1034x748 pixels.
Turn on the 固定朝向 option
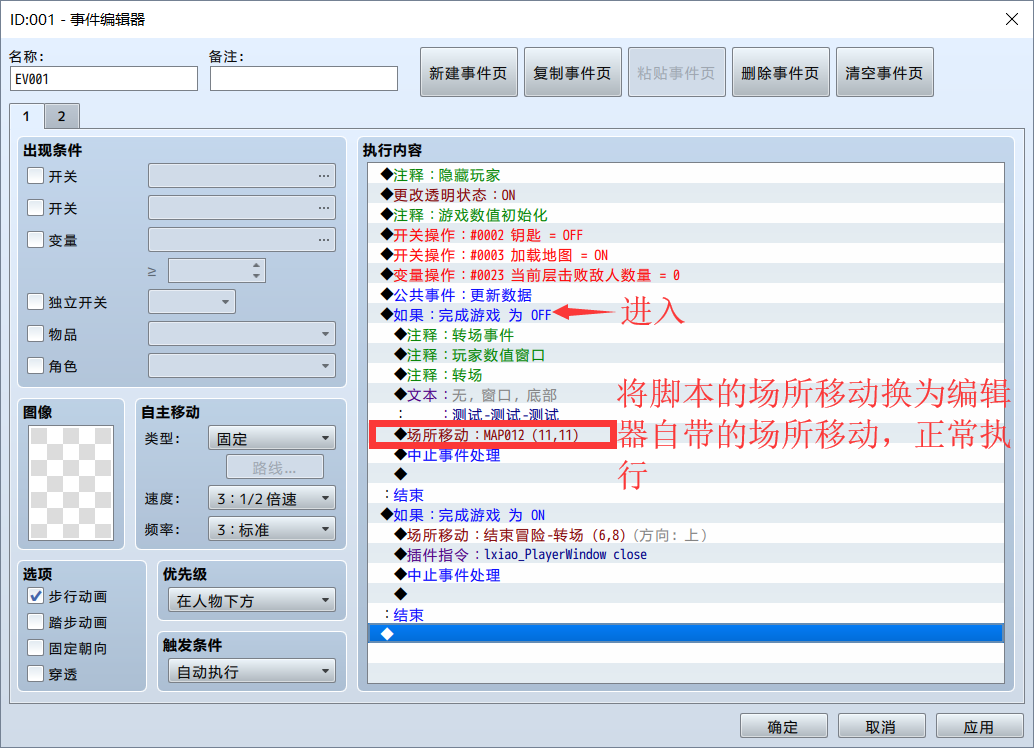(36, 648)
